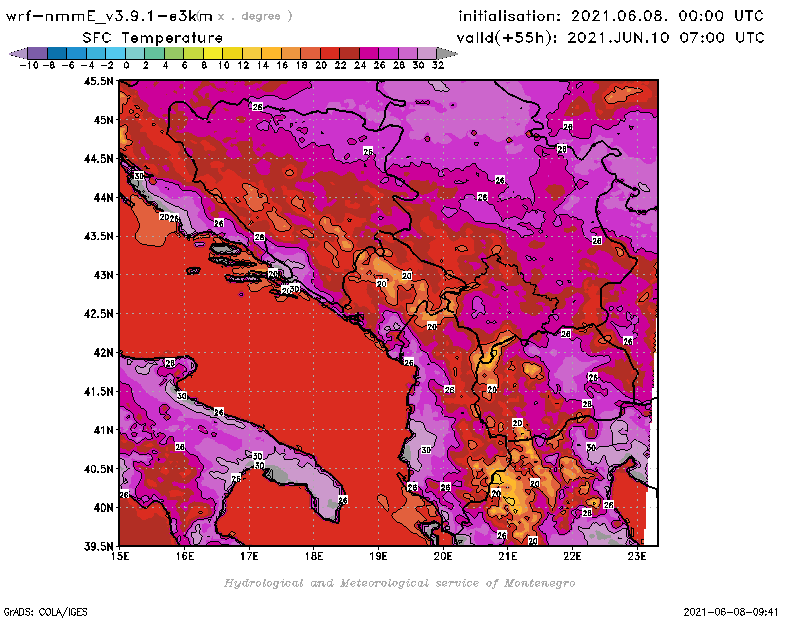Select the 40.5N latitude axis label
This screenshot has width=800, height=618.
pos(98,469)
